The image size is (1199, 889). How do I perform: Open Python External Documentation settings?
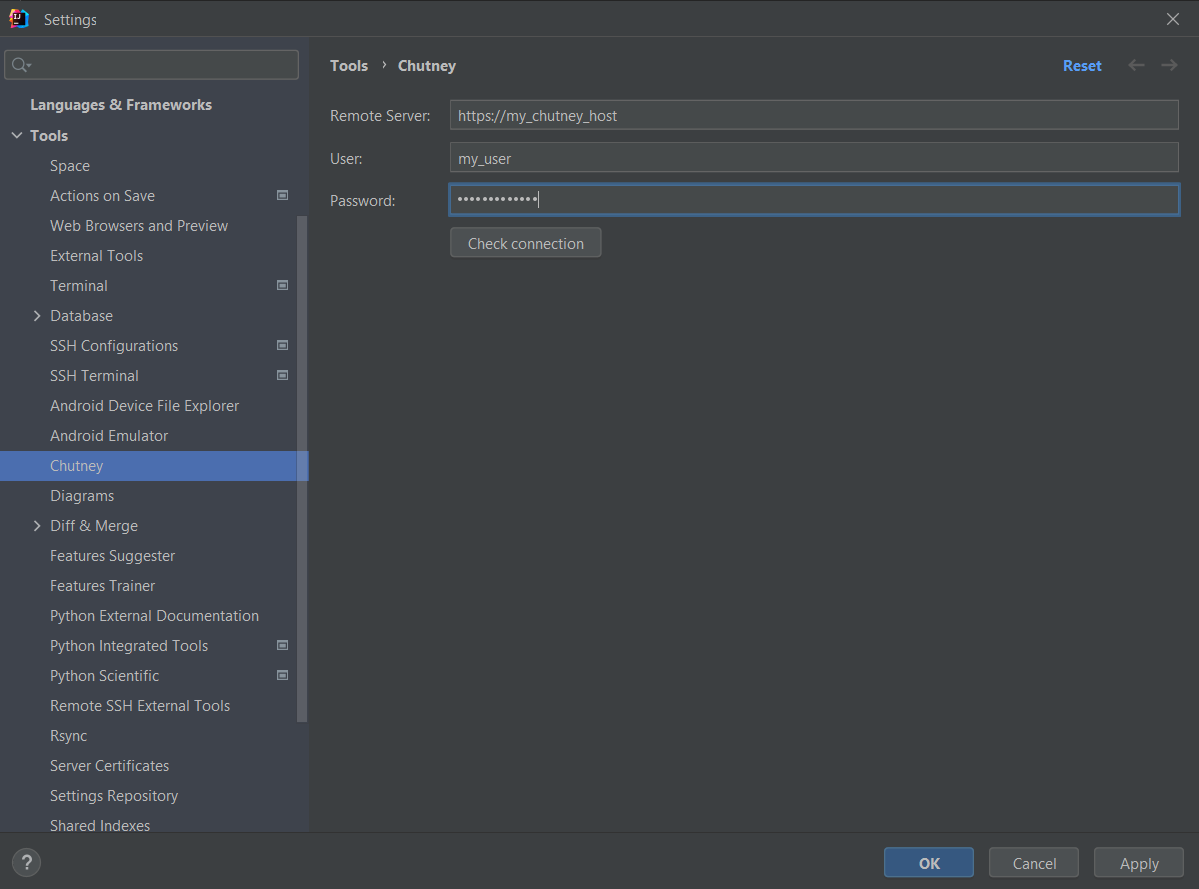coord(154,615)
